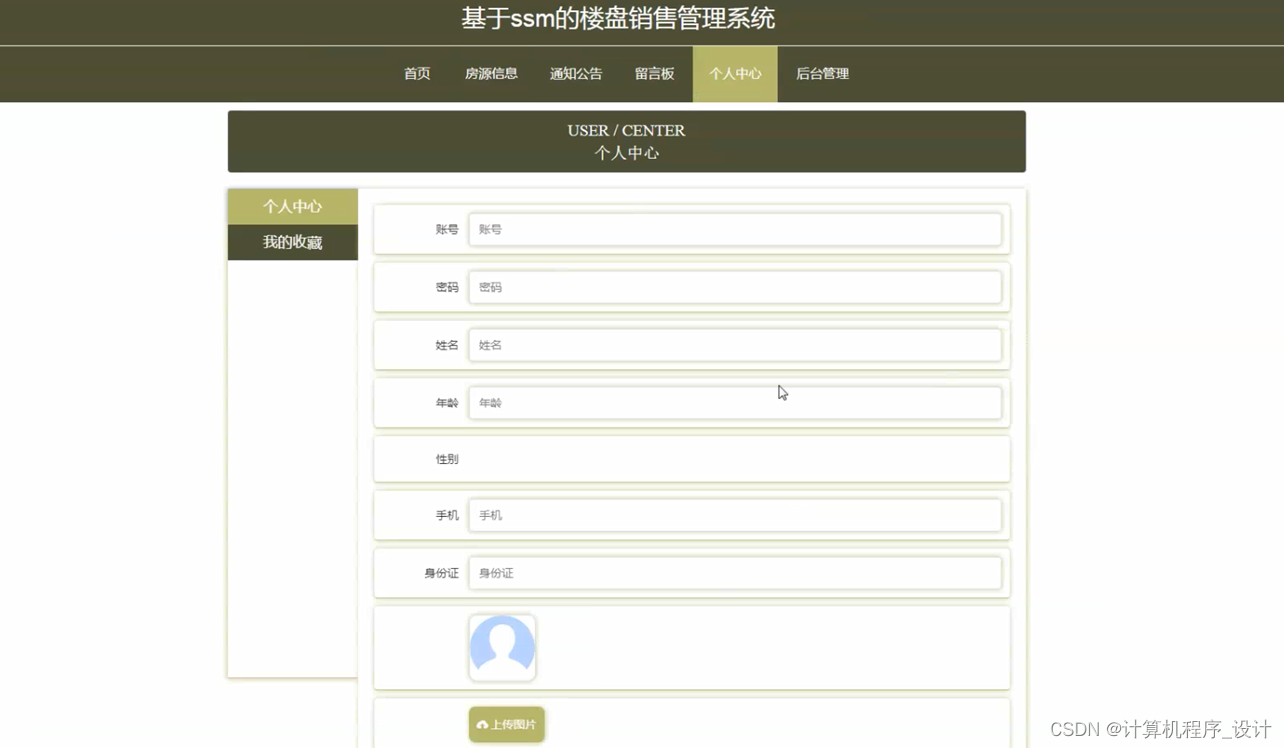The height and width of the screenshot is (748, 1287).
Task: Open the 首页 navigation item
Action: 417,74
